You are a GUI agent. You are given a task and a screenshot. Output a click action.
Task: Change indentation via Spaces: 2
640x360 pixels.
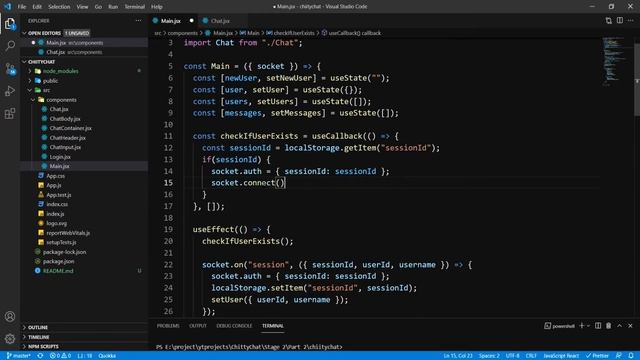(489, 356)
